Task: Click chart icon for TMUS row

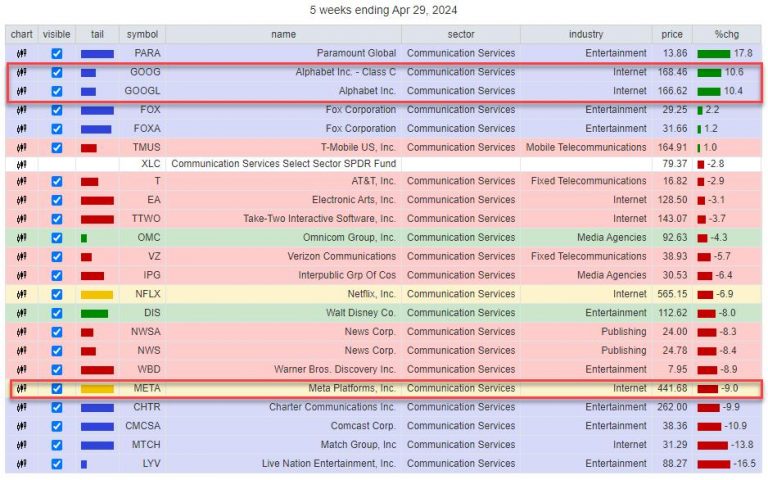Action: click(22, 147)
